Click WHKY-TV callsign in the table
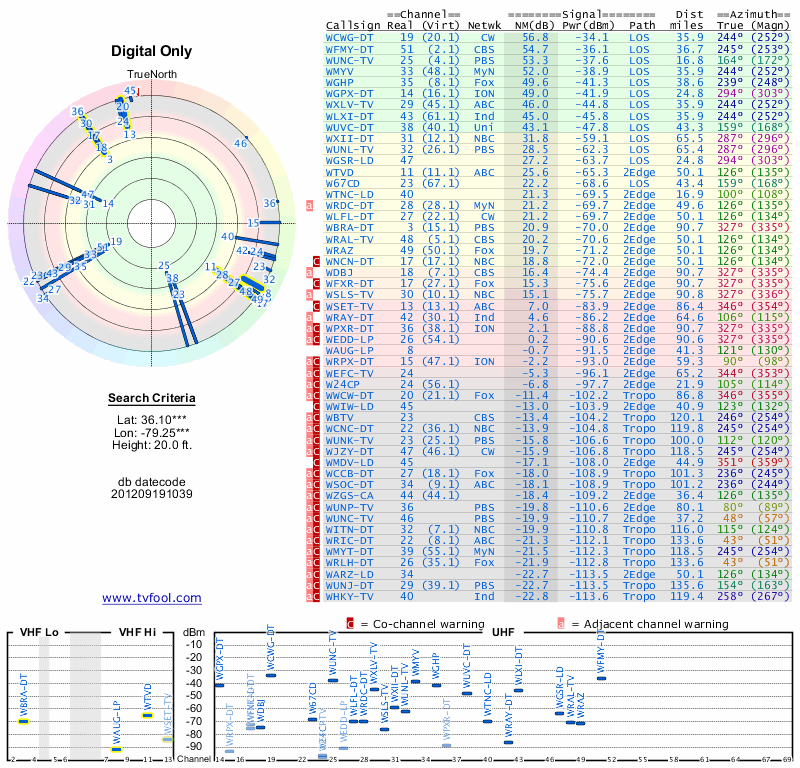The image size is (800, 768). point(349,597)
